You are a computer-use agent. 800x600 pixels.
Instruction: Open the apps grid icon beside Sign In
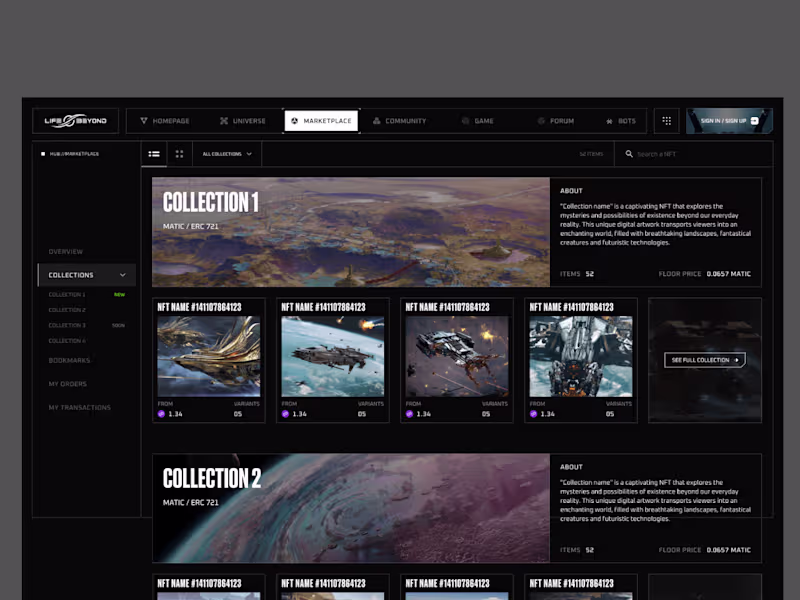tap(666, 120)
